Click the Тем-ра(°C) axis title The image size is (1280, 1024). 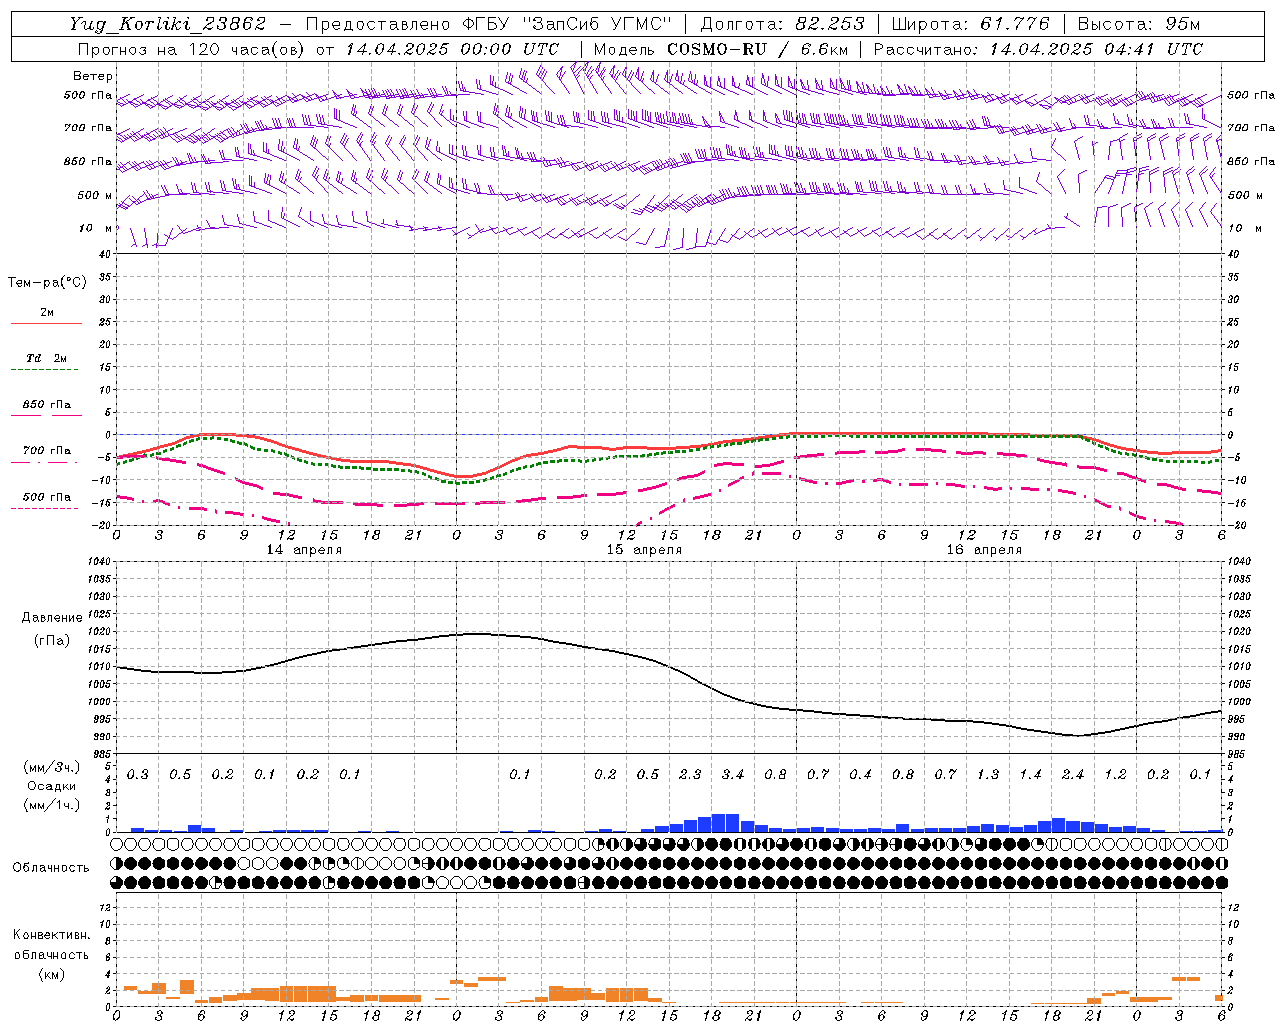(47, 283)
